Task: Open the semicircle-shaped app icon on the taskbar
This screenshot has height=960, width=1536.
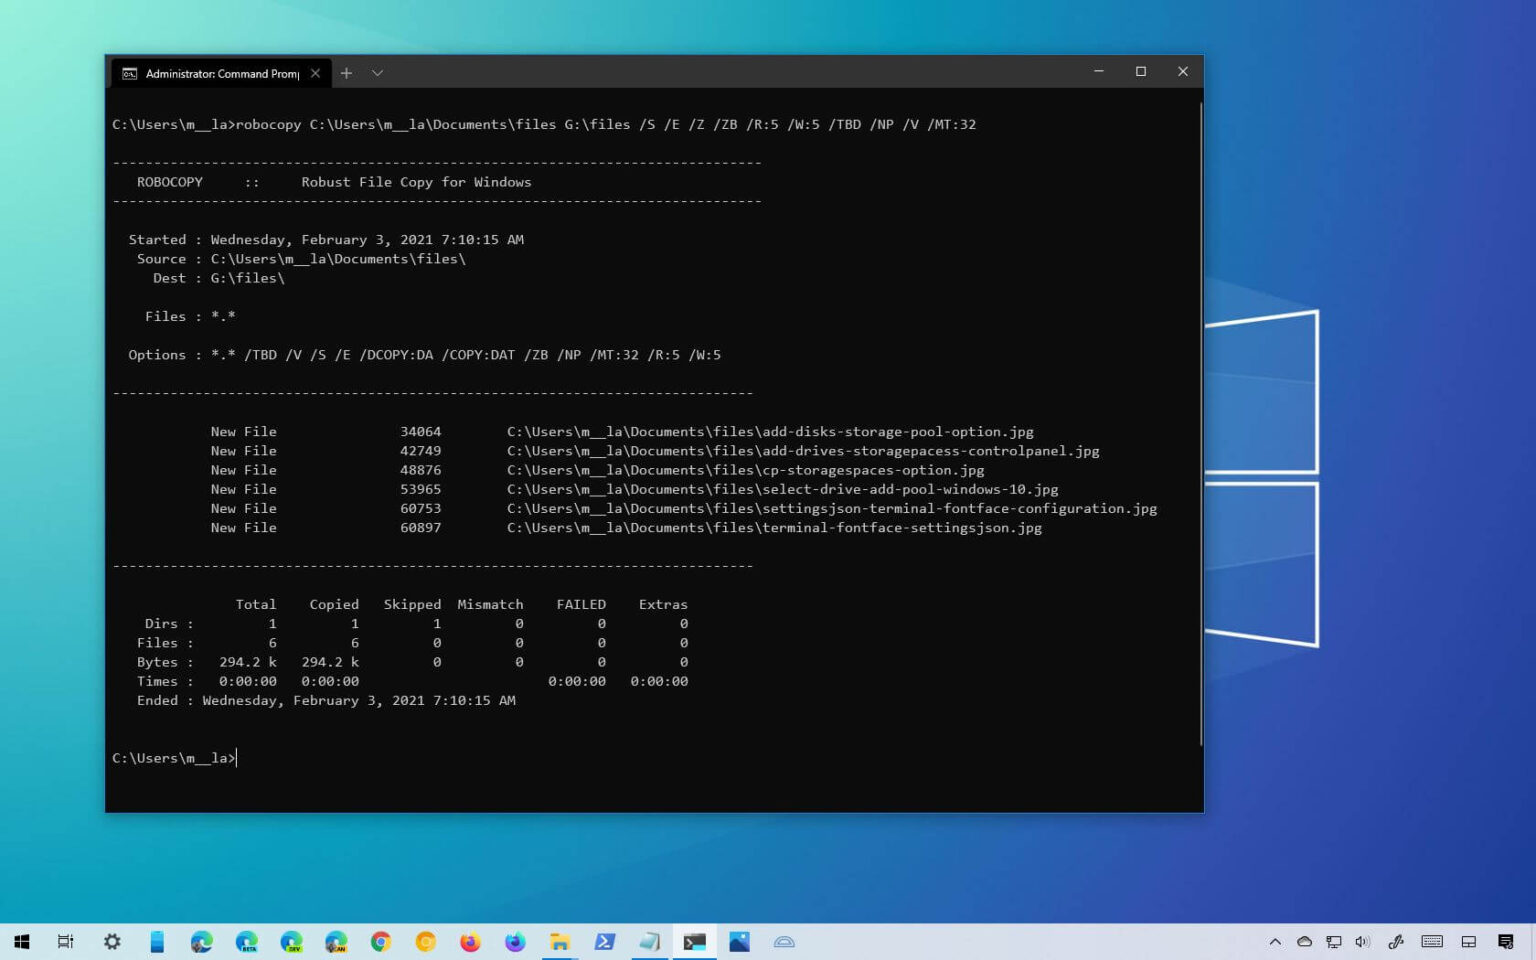Action: 784,942
